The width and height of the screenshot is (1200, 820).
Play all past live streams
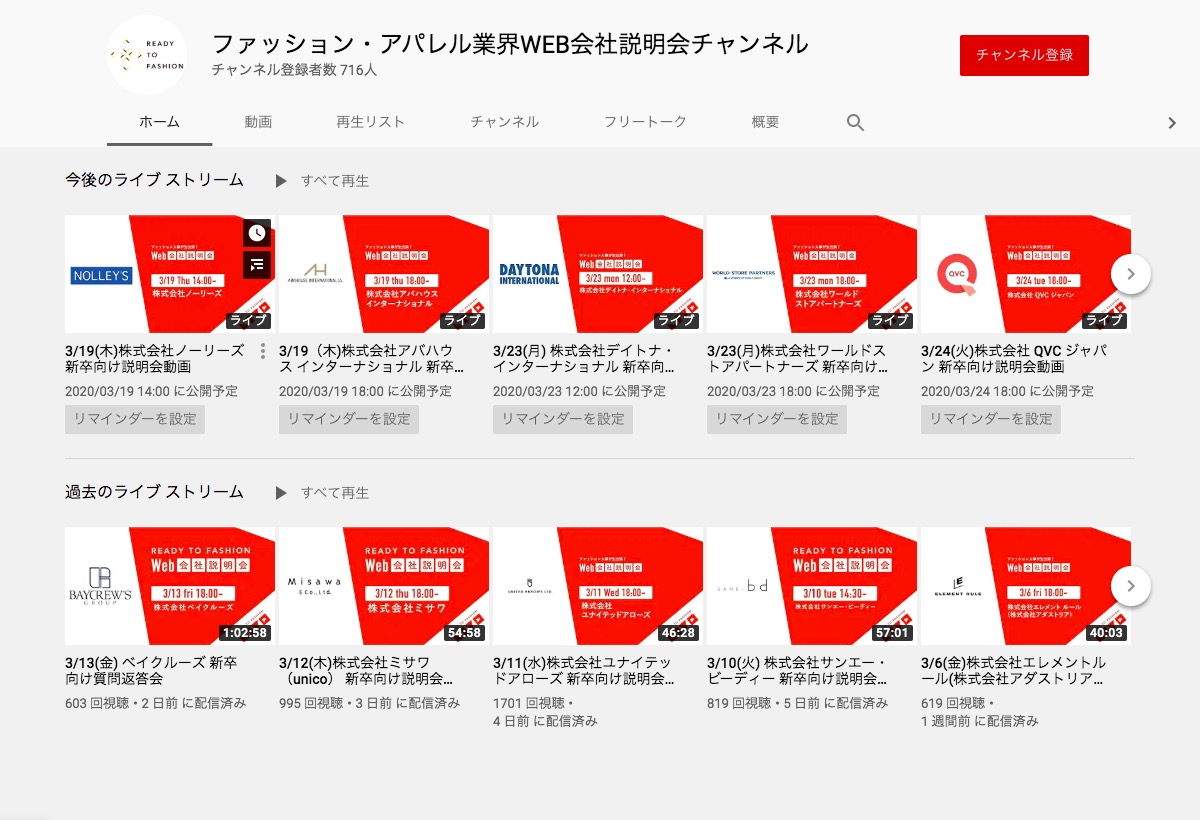tap(322, 493)
